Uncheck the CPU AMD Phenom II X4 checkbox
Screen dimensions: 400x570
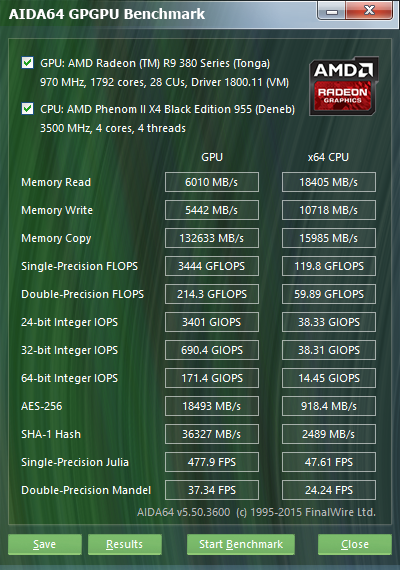[28, 108]
